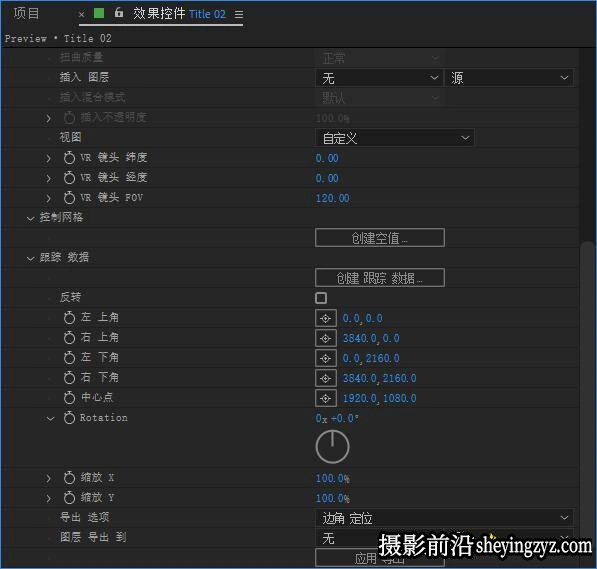Click crosshair point picker for 右 上角
Image resolution: width=597 pixels, height=569 pixels.
(326, 338)
